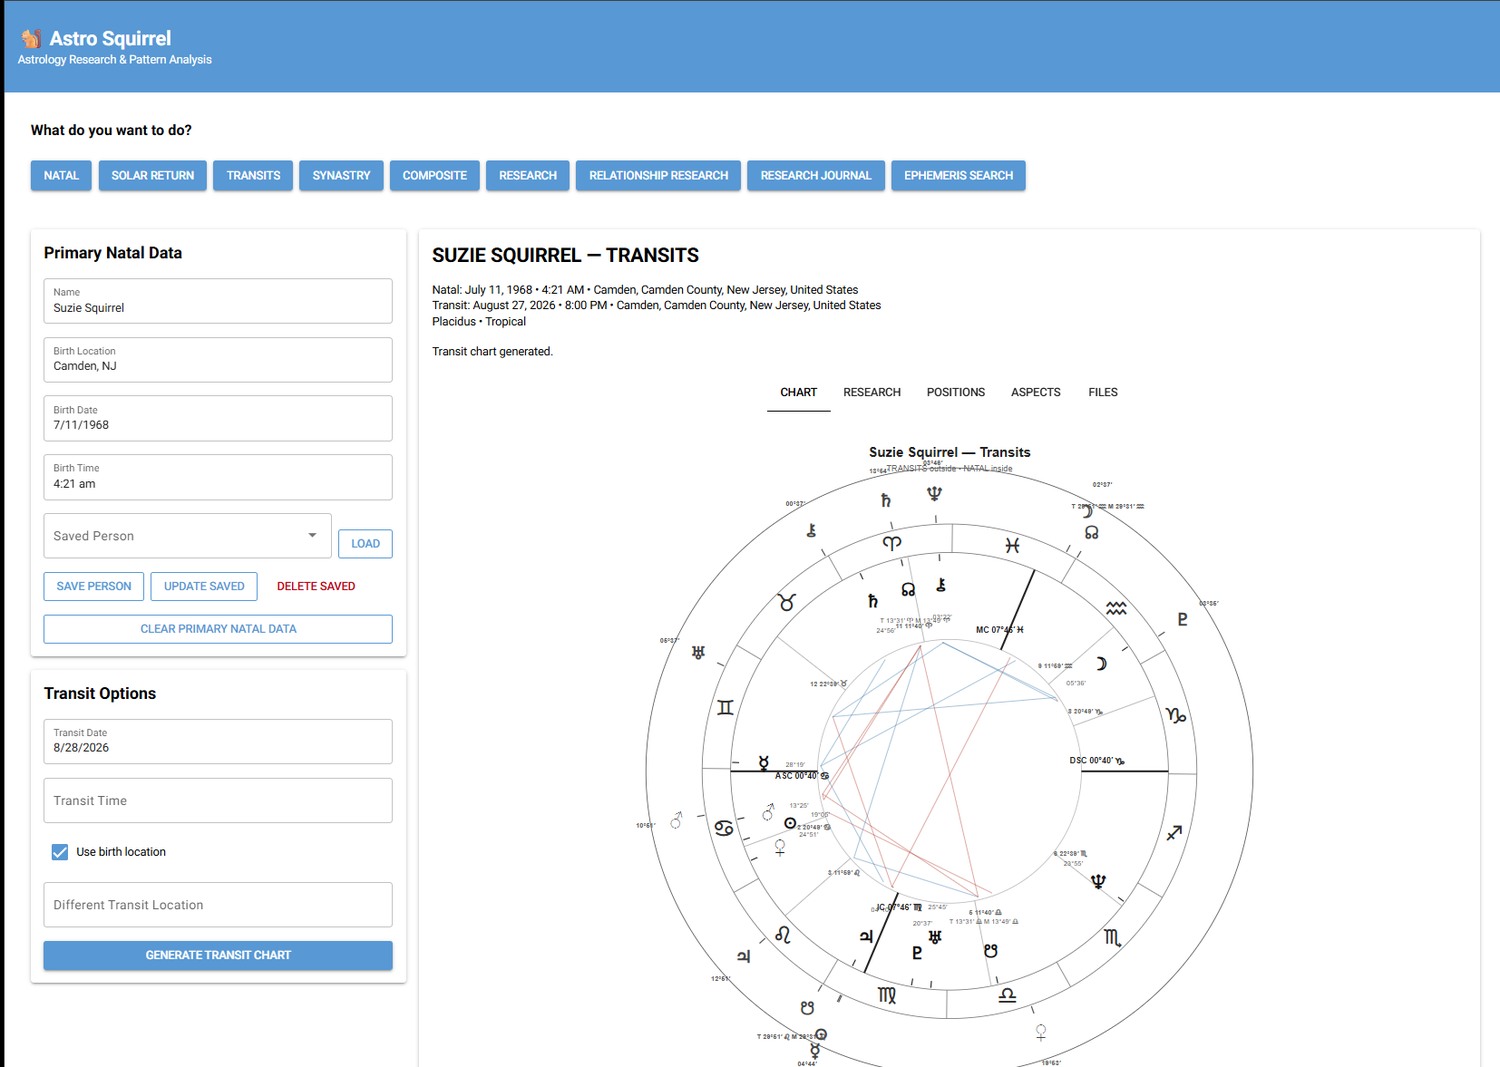Click the natal Neptune trident inside the chart
The height and width of the screenshot is (1067, 1500).
1098,881
